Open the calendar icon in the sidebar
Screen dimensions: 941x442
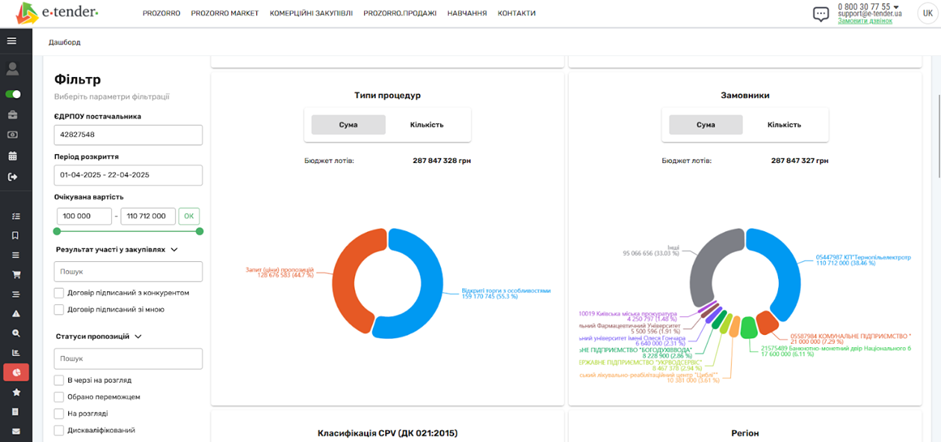[12, 156]
